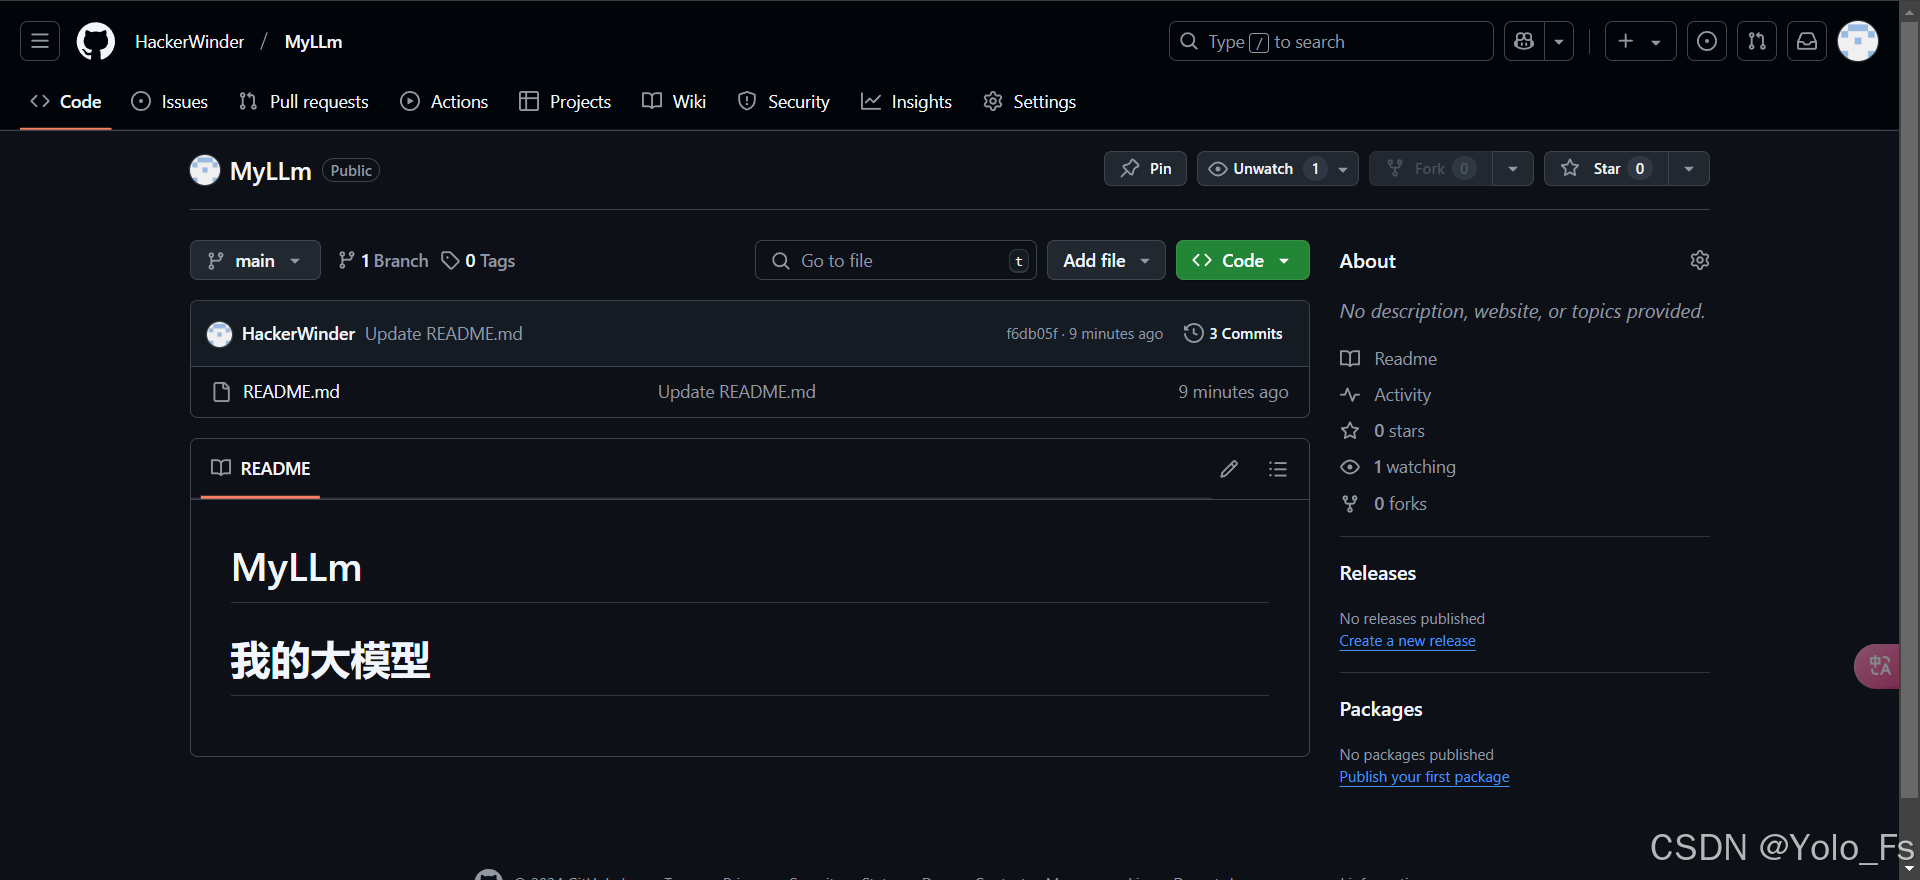Pin the MyLLm repository

[1145, 168]
